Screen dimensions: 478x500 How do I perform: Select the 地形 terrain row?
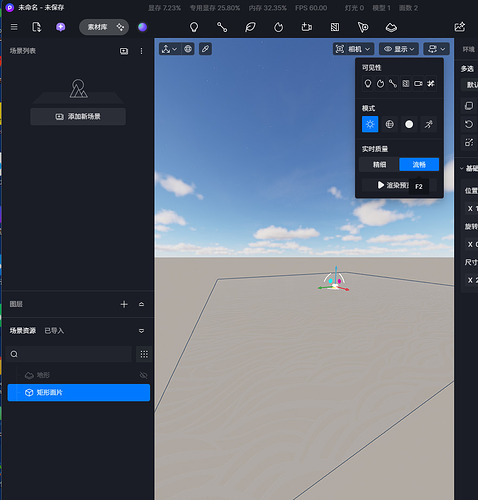click(x=79, y=375)
